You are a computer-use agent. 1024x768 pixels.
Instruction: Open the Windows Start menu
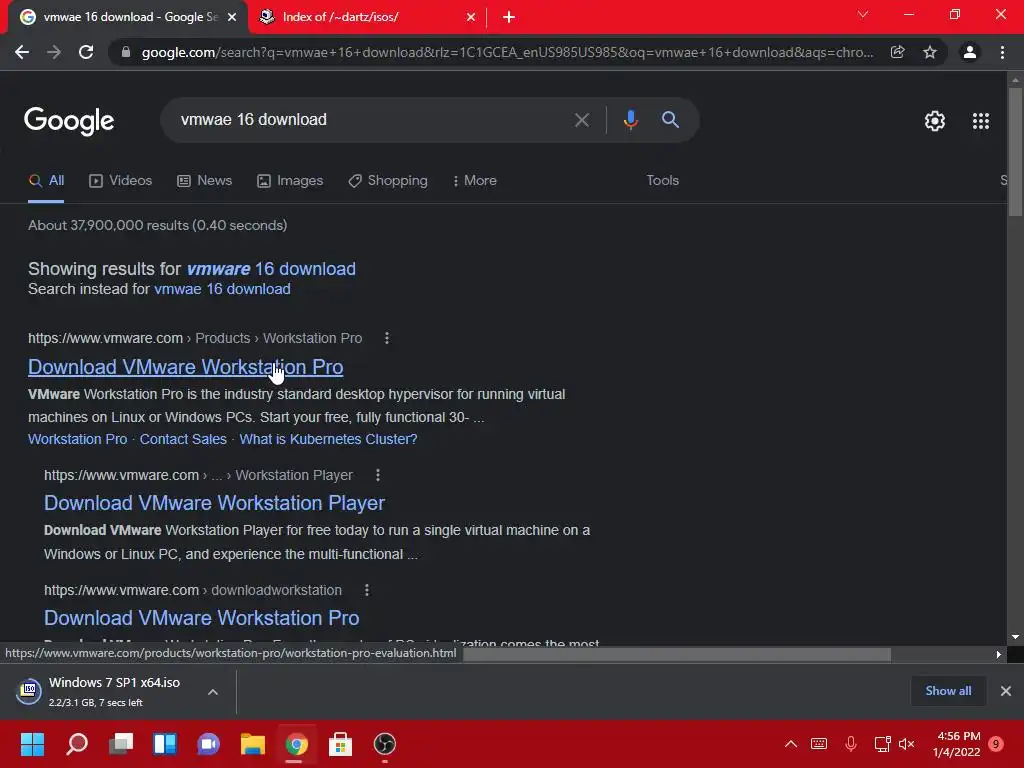click(x=32, y=744)
